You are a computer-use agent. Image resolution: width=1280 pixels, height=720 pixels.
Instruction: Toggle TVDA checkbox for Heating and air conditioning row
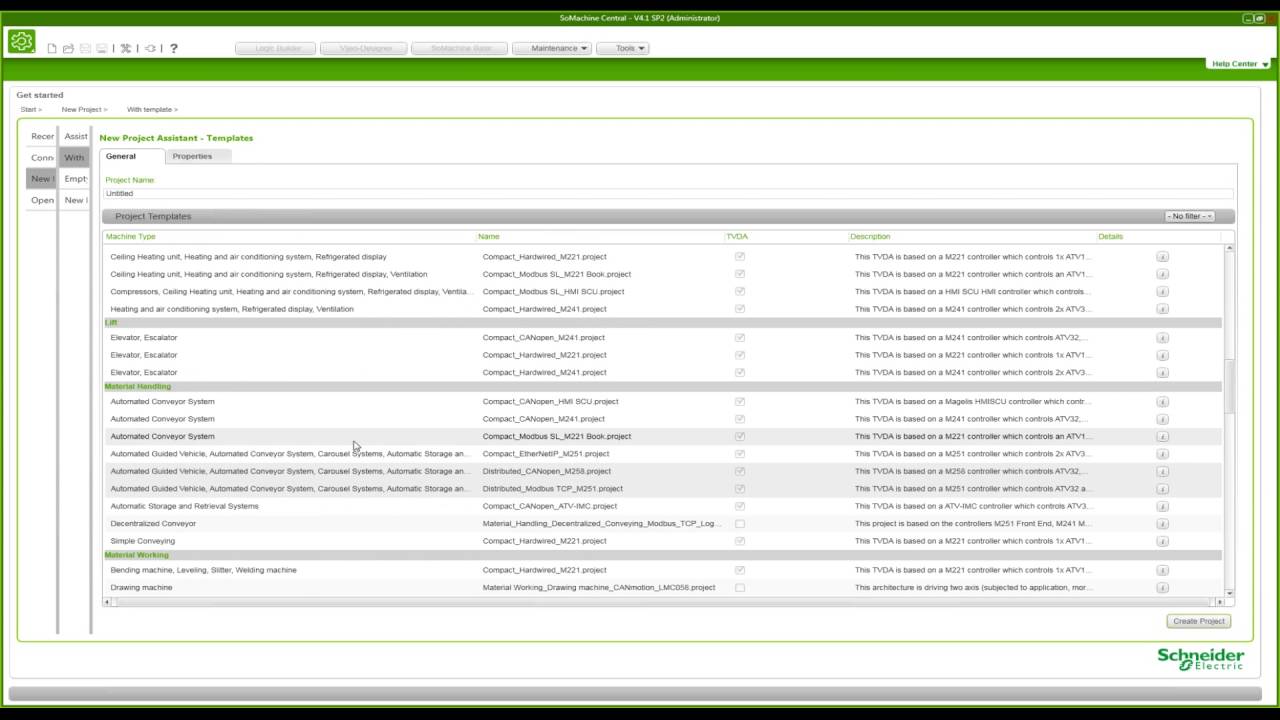(x=740, y=309)
